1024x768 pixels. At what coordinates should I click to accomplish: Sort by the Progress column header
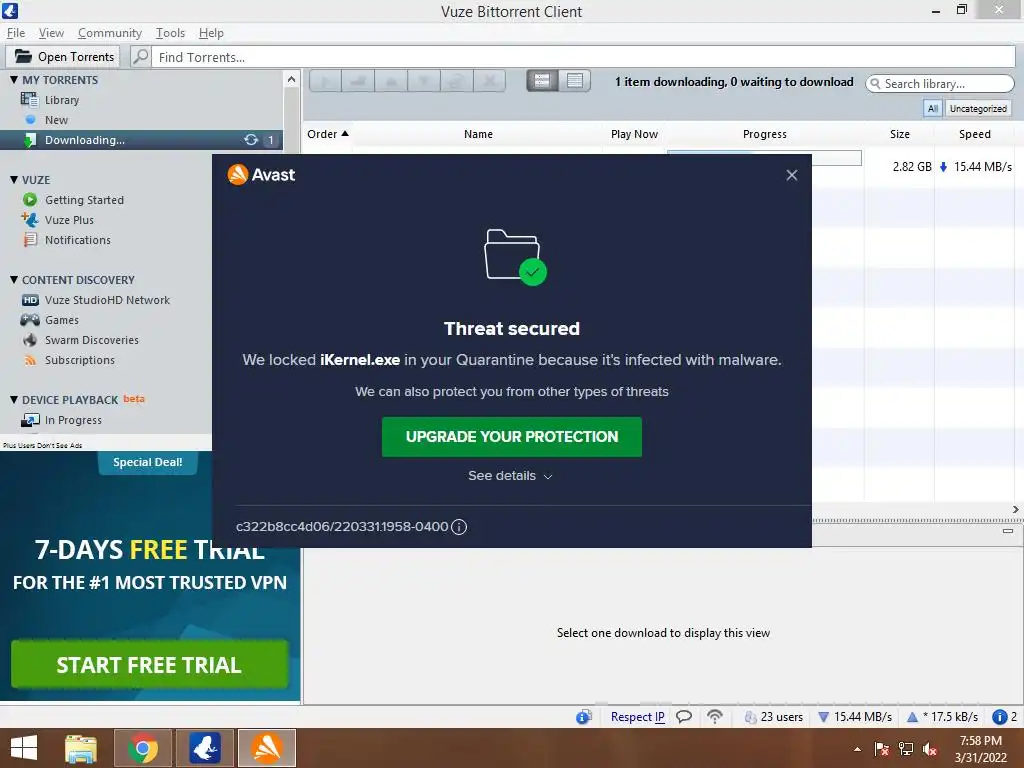click(765, 134)
